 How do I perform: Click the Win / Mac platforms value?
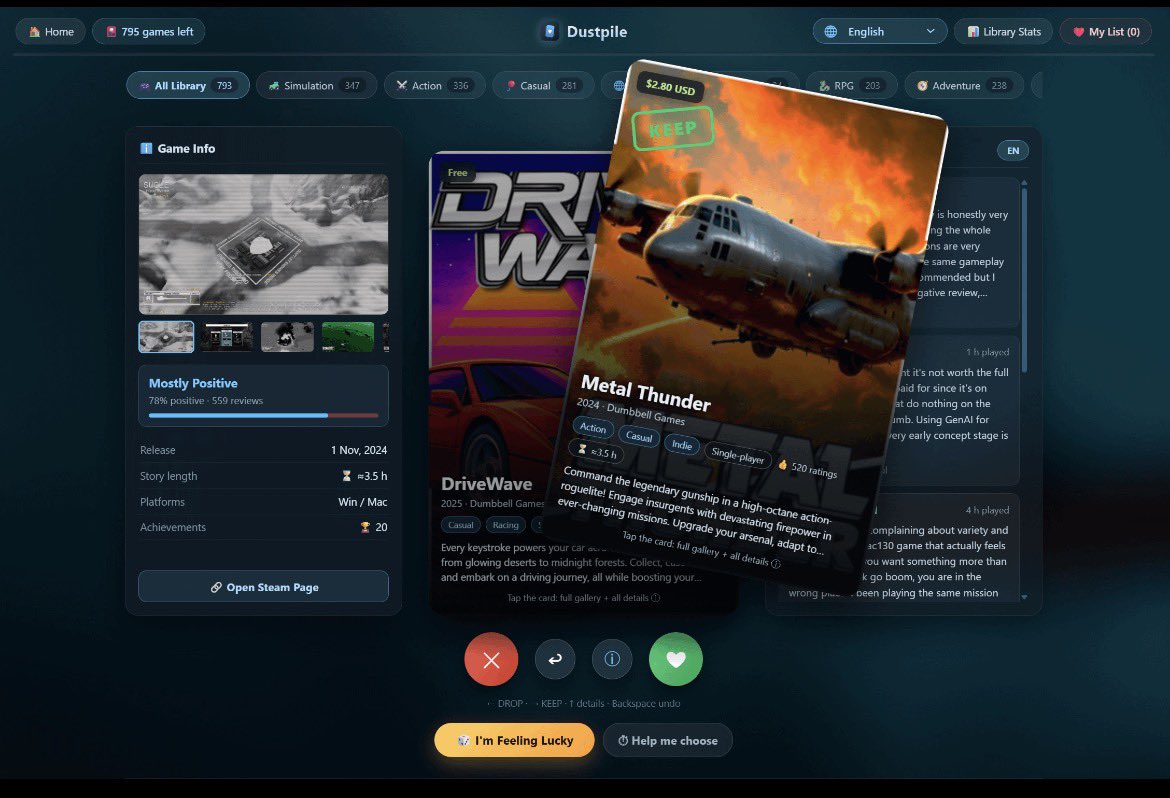click(363, 502)
